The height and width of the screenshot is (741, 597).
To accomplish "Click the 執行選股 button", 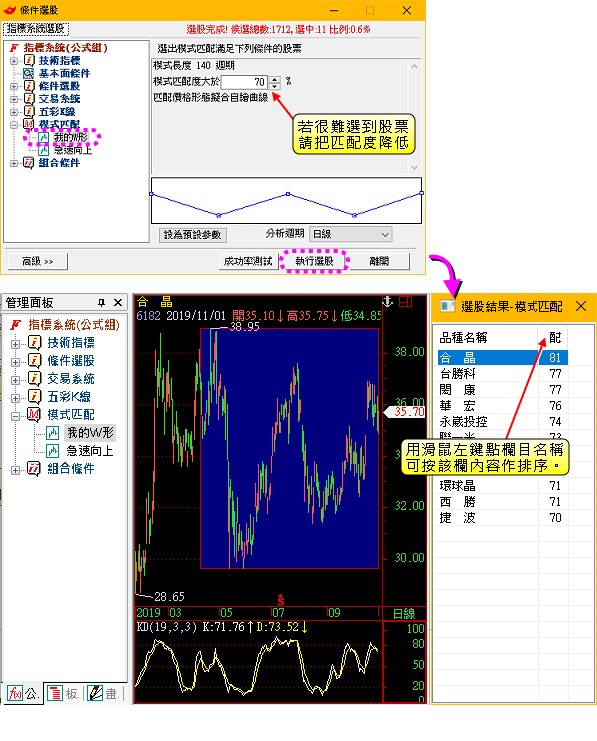I will 314,261.
